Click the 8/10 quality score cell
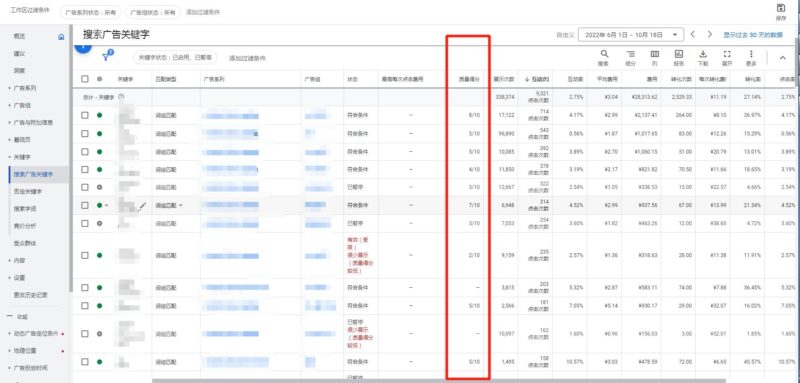Viewport: 800px width, 383px height. coord(474,115)
